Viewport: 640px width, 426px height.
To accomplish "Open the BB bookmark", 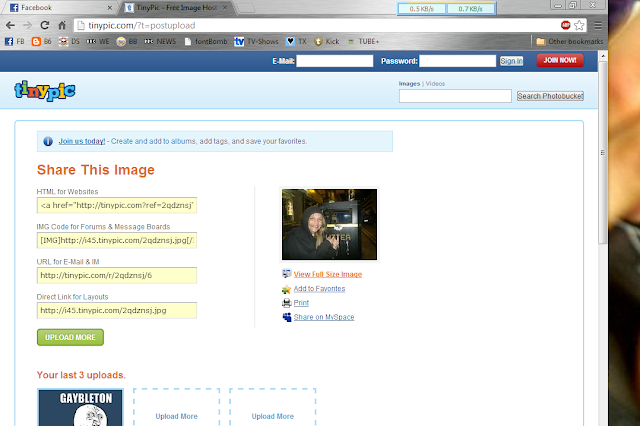I will click(x=127, y=41).
